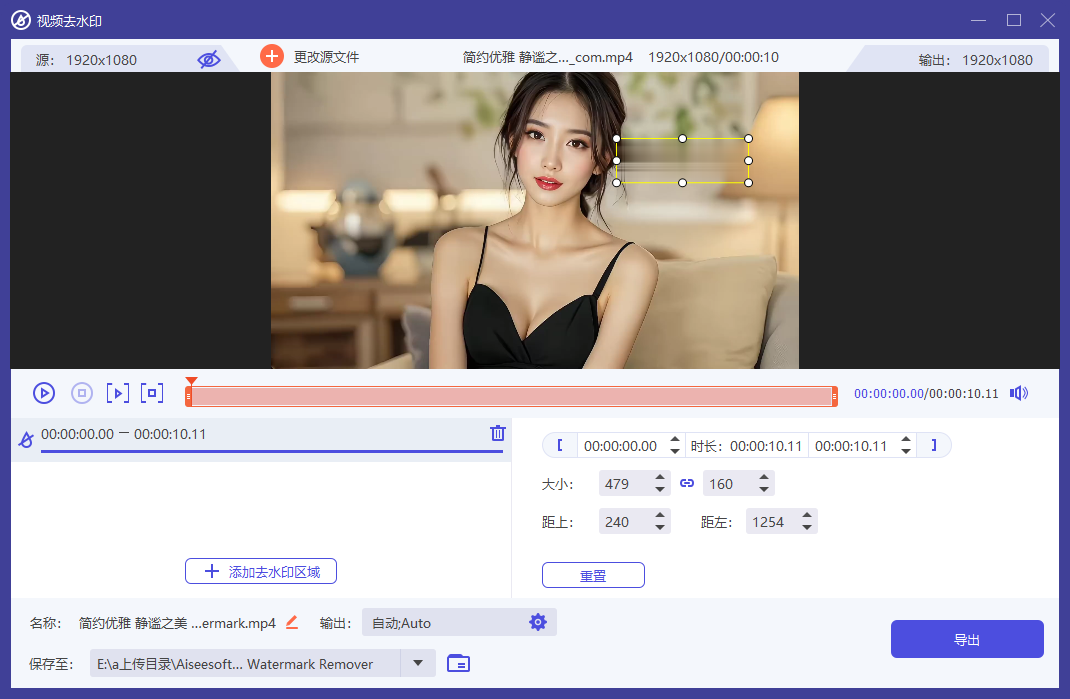Hide source preview with the eye toggle

click(208, 59)
